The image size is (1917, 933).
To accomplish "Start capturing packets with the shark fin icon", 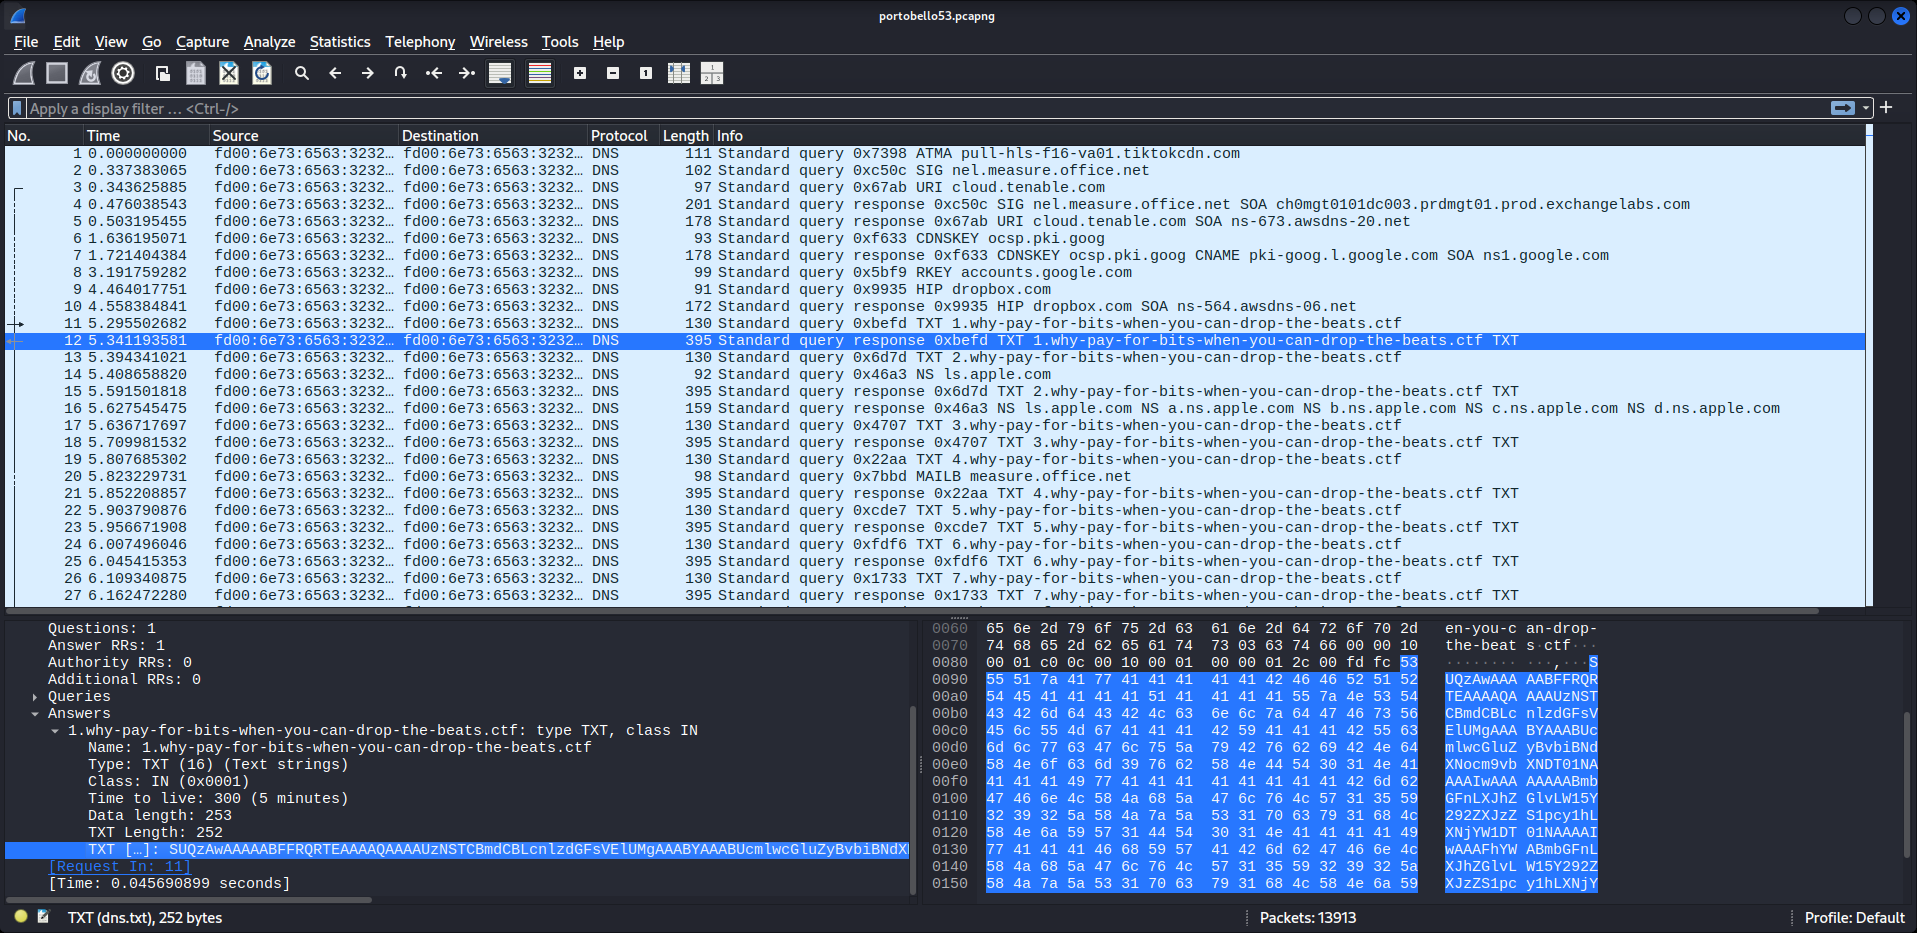I will pyautogui.click(x=24, y=73).
